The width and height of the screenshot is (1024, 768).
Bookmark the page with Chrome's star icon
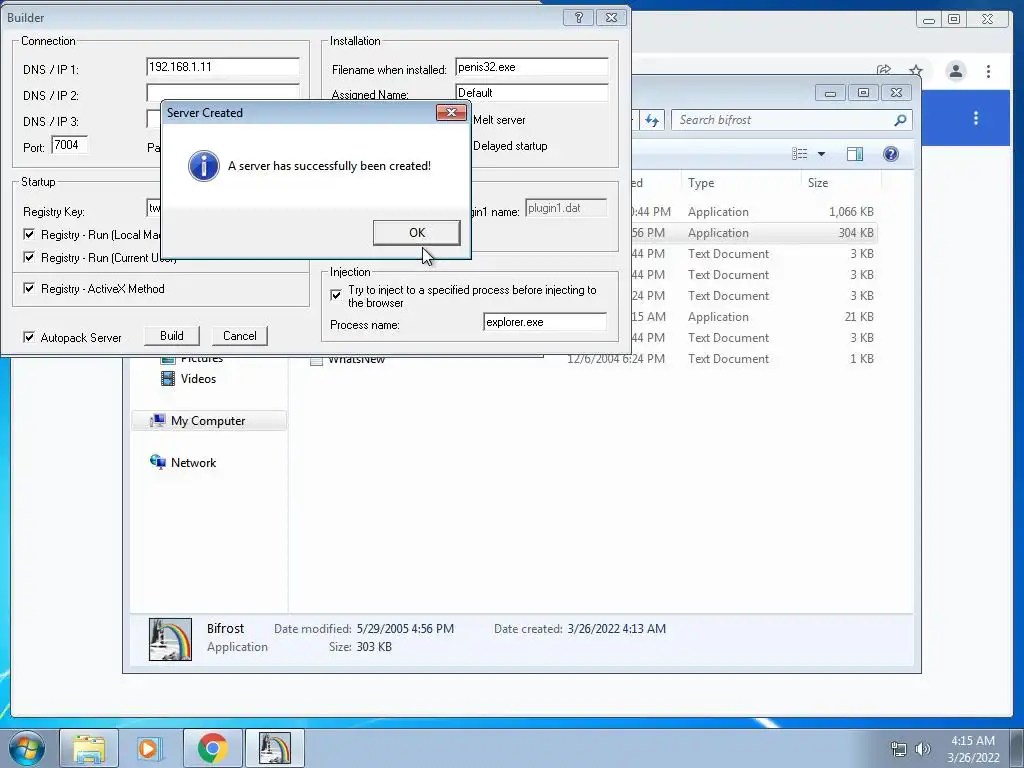coord(916,71)
